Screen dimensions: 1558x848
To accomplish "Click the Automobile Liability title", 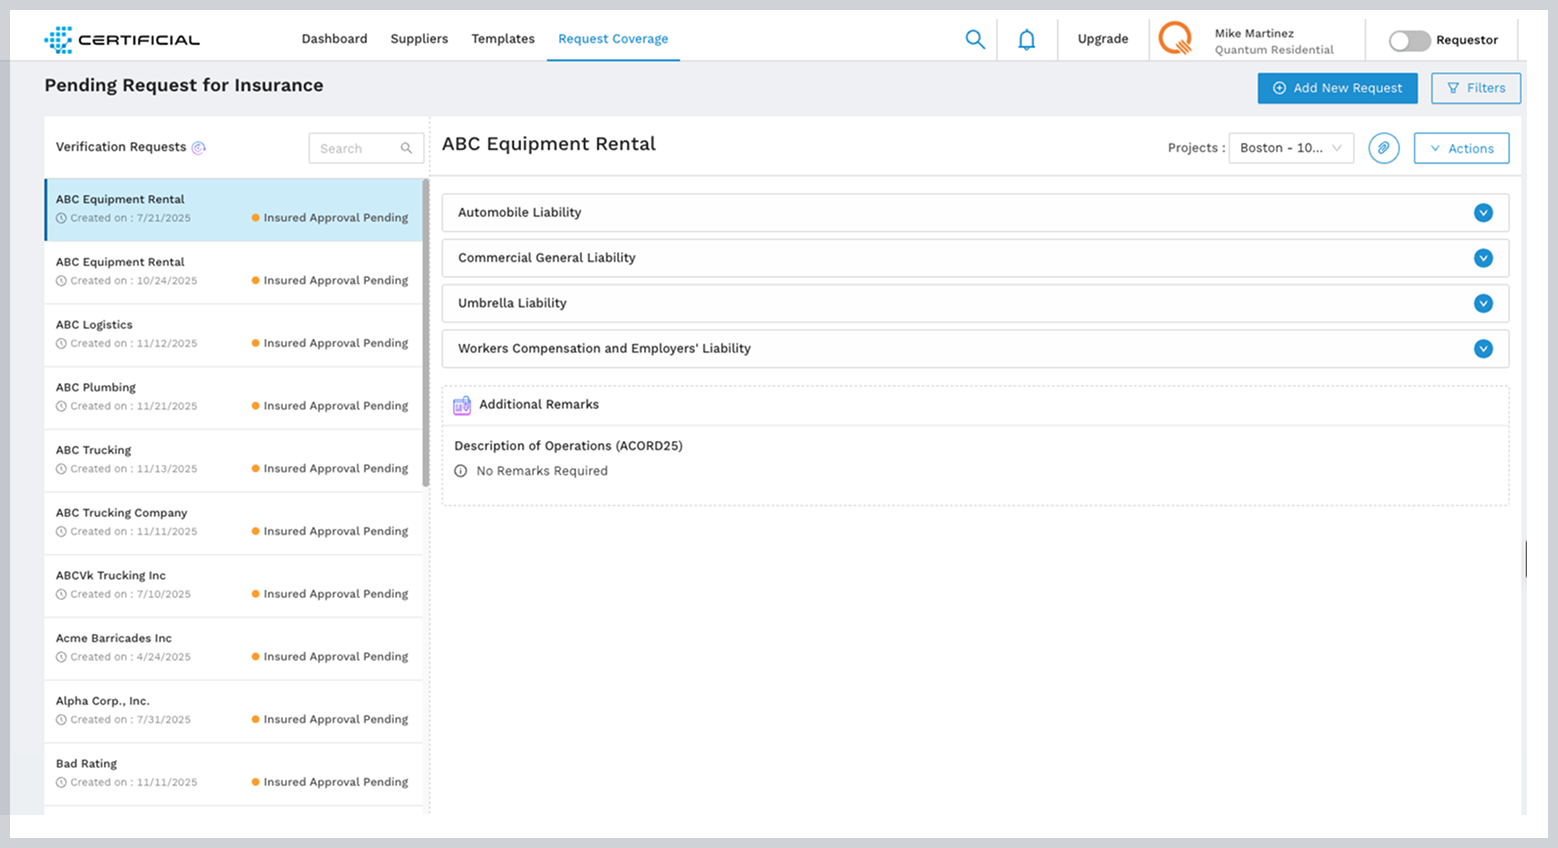I will [x=519, y=212].
